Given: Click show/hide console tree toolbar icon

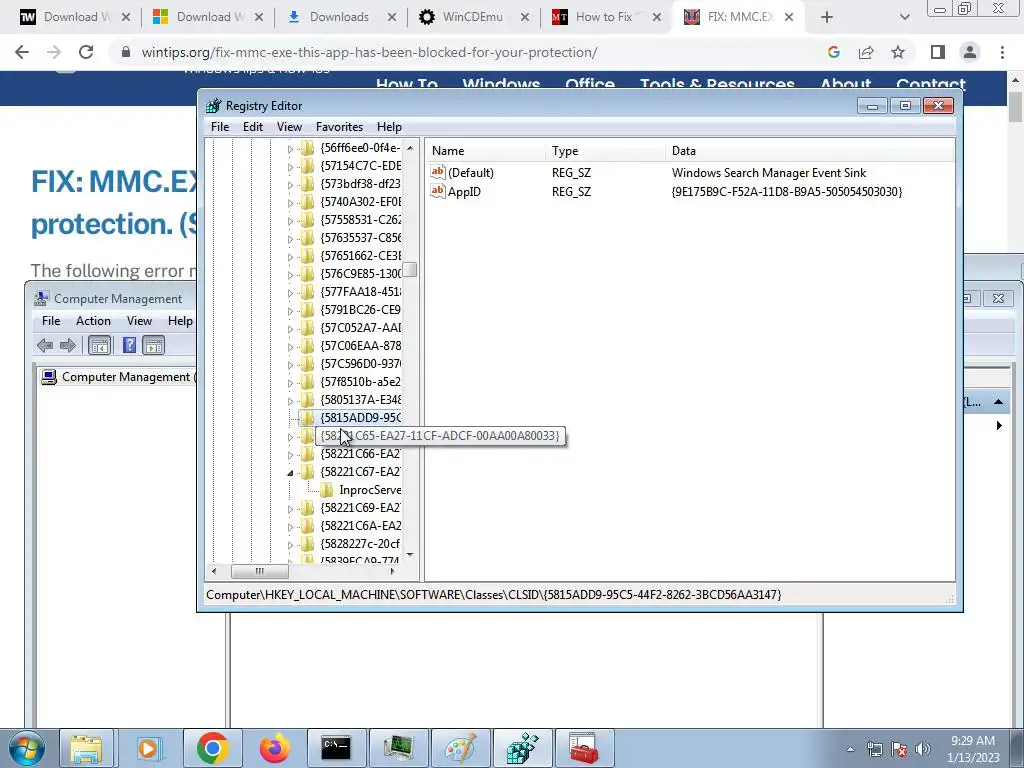Looking at the screenshot, I should click(99, 345).
